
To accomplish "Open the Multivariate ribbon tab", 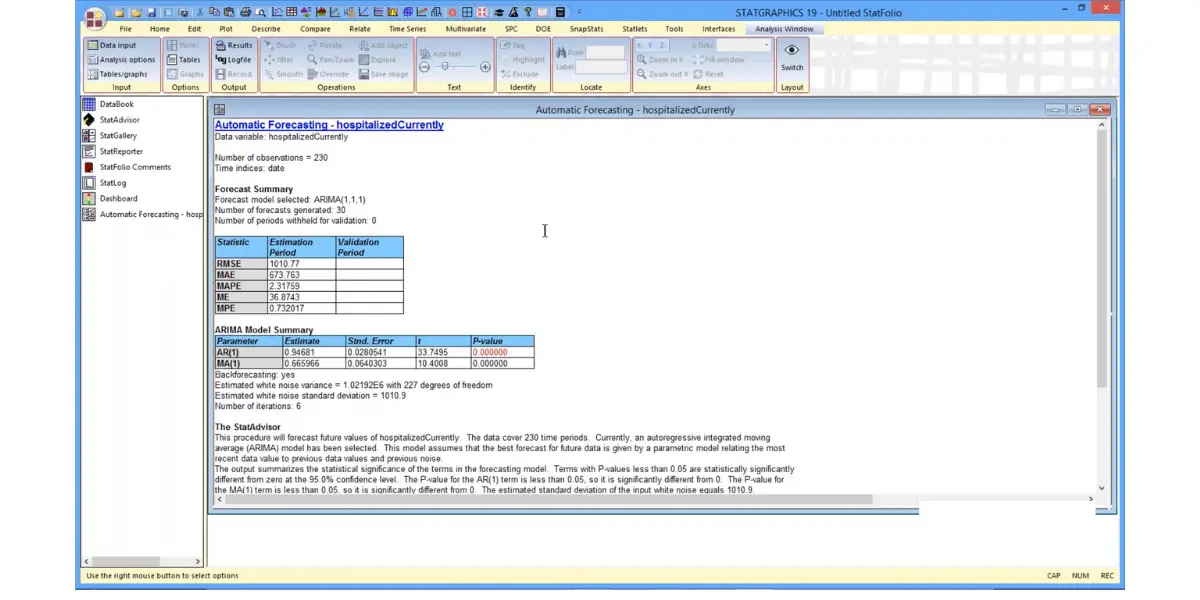I will pos(465,29).
